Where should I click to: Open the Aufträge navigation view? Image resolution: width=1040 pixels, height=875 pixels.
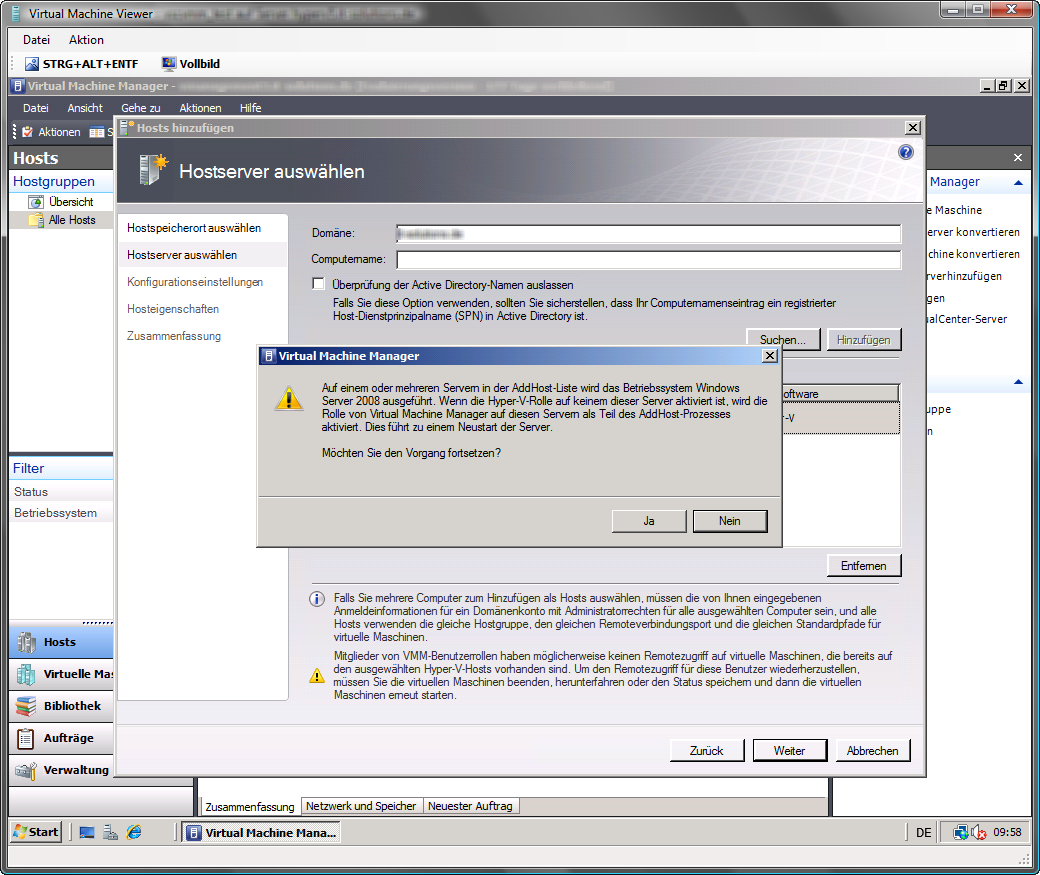(61, 738)
